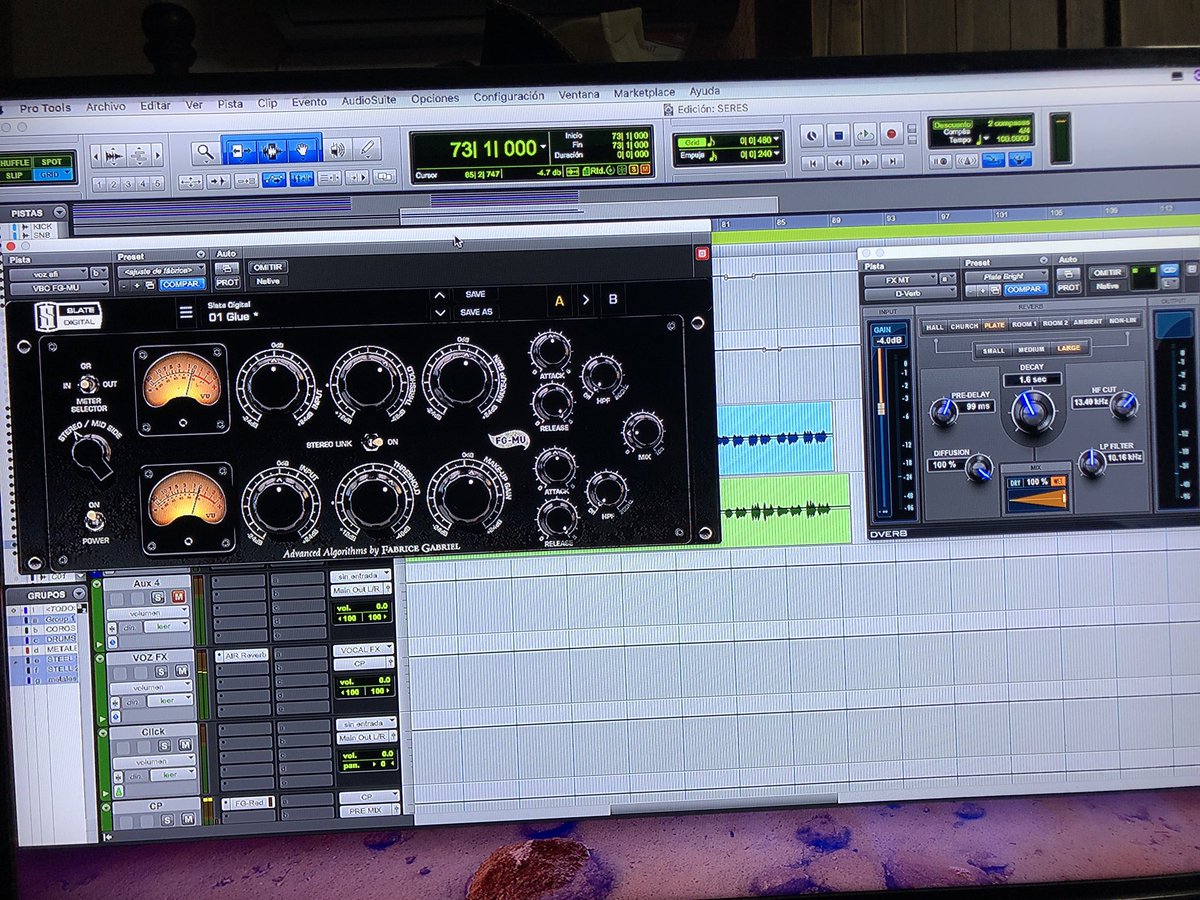Toggle the Meter Selector switch
This screenshot has width=1200, height=900.
click(89, 383)
